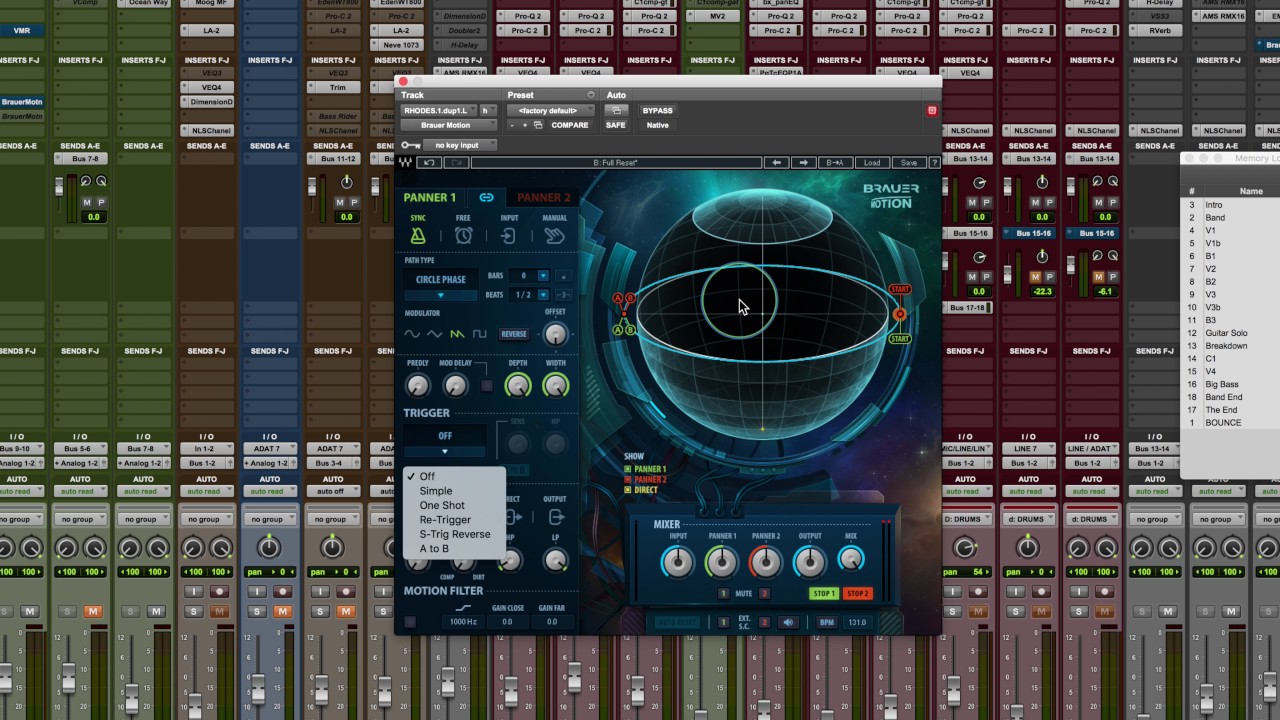The width and height of the screenshot is (1280, 720).
Task: Choose S-Trig Reverse from trigger menu
Action: (x=455, y=534)
